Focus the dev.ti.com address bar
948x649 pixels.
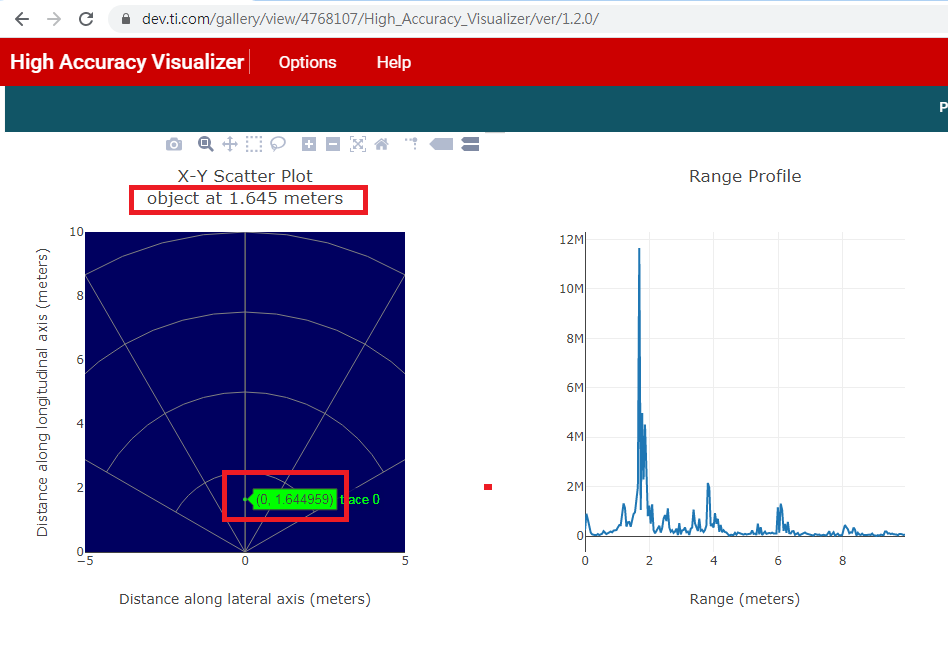(x=370, y=19)
